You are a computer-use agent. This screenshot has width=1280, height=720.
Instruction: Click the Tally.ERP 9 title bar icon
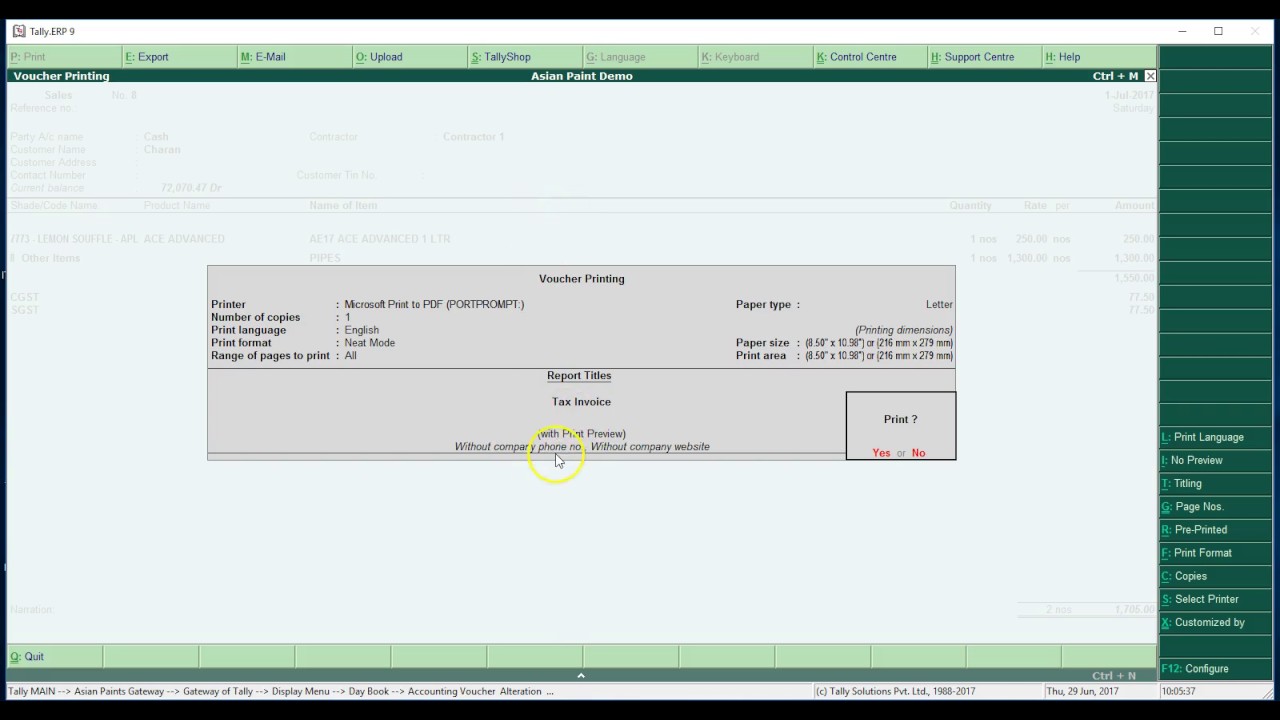tap(19, 31)
